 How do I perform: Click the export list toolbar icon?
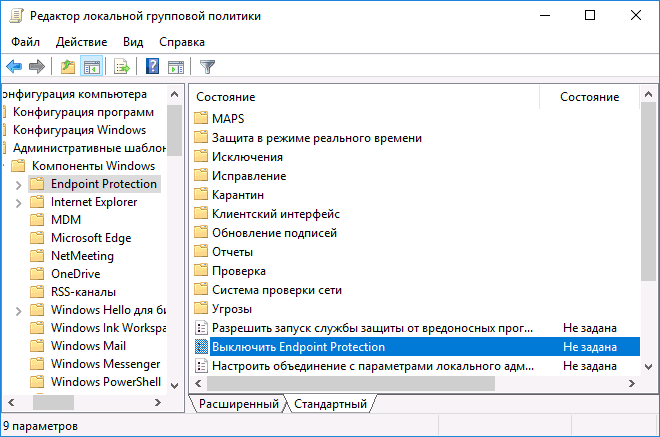pyautogui.click(x=122, y=67)
